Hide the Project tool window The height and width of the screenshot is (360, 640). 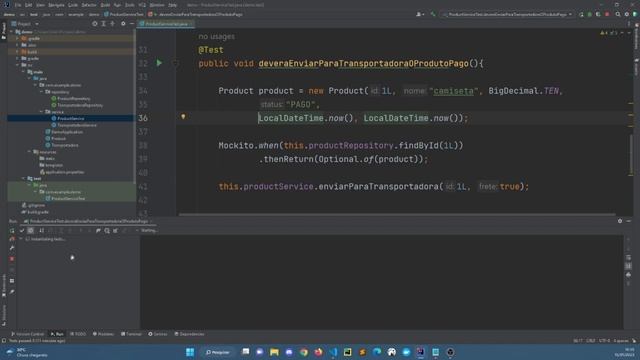coord(131,24)
